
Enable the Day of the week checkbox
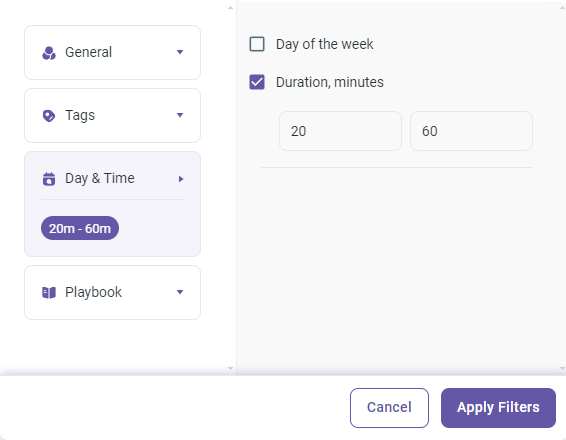257,44
